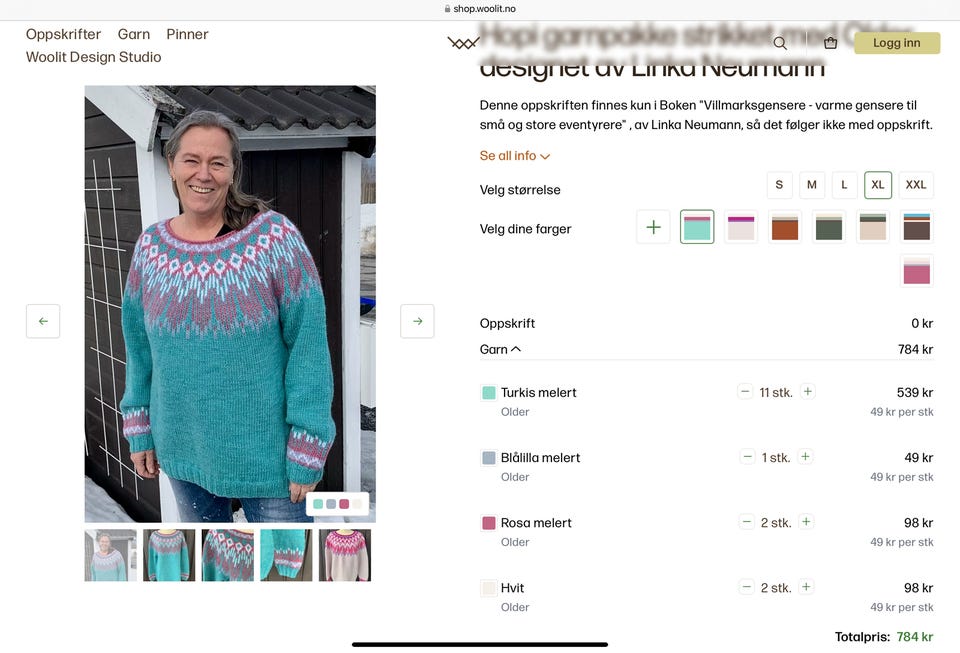Show the pink sweater thumbnail image
This screenshot has height=653, width=960.
345,555
